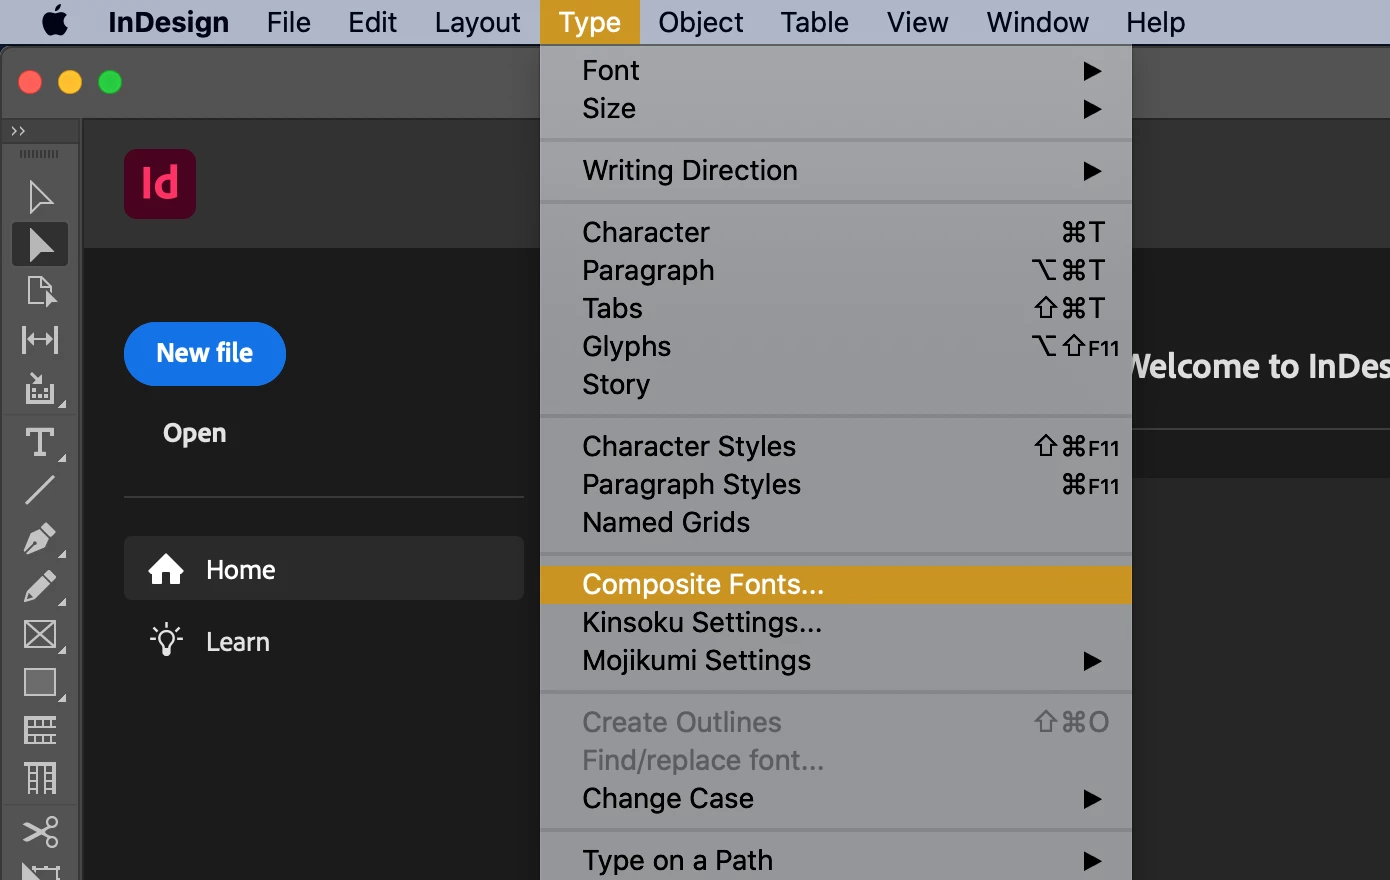Screen dimensions: 1390x880
Task: Expand the toolbar with double-arrow
Action: [18, 131]
